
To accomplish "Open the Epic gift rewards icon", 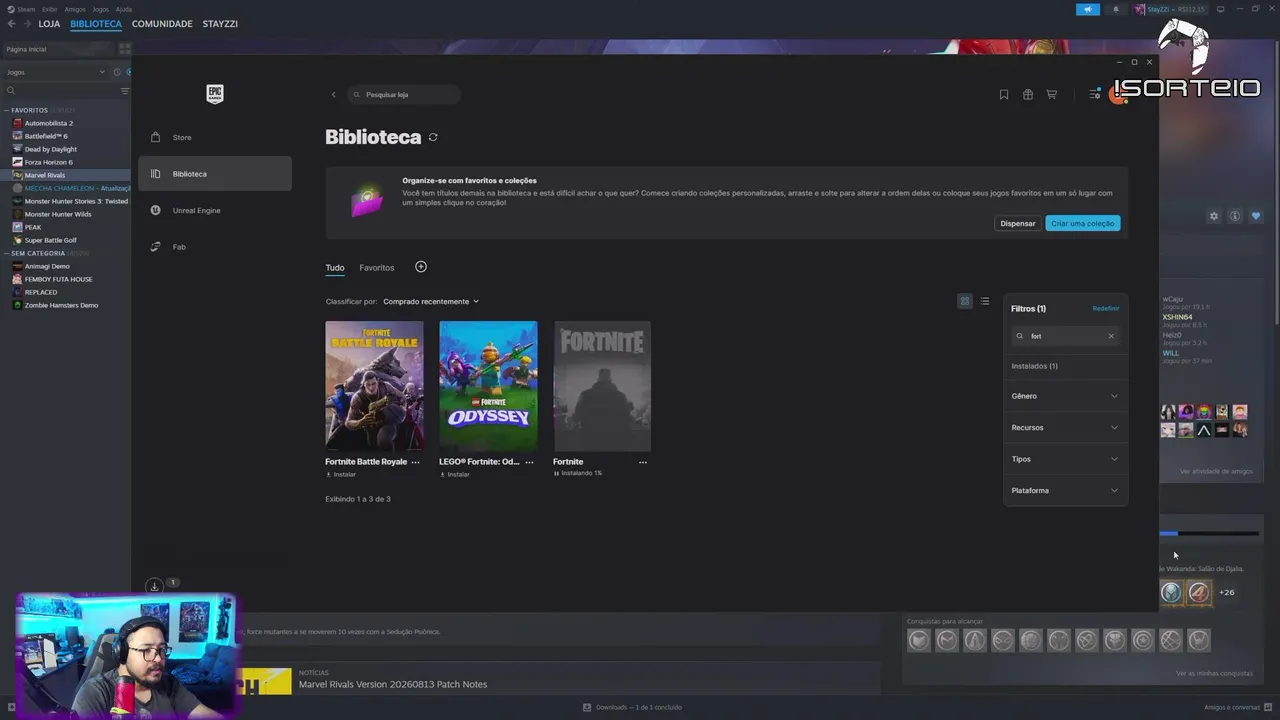I will click(x=1028, y=95).
